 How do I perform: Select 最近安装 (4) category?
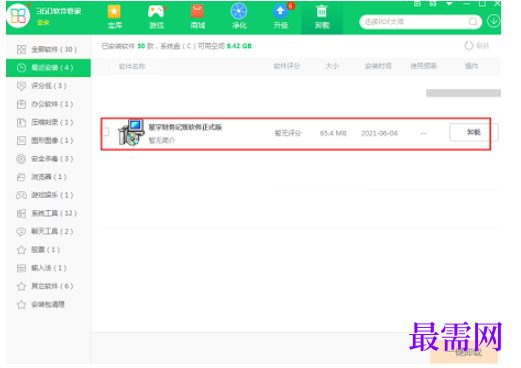coord(48,68)
